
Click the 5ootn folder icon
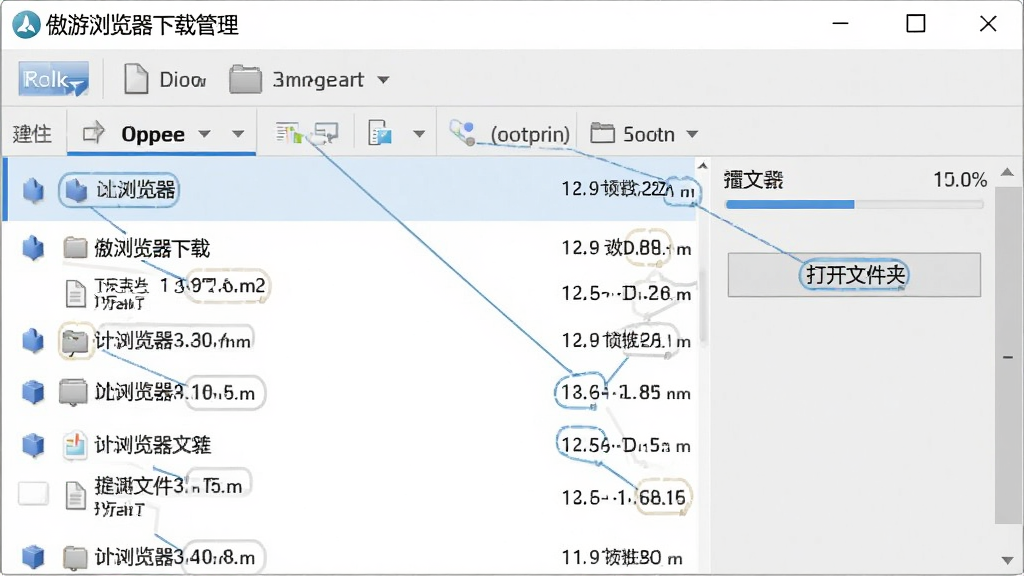pos(602,134)
